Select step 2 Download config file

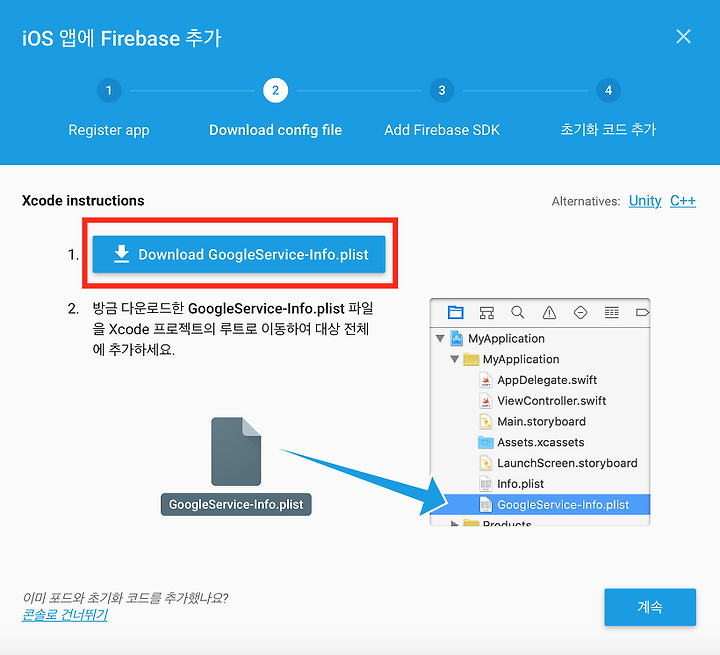click(276, 90)
